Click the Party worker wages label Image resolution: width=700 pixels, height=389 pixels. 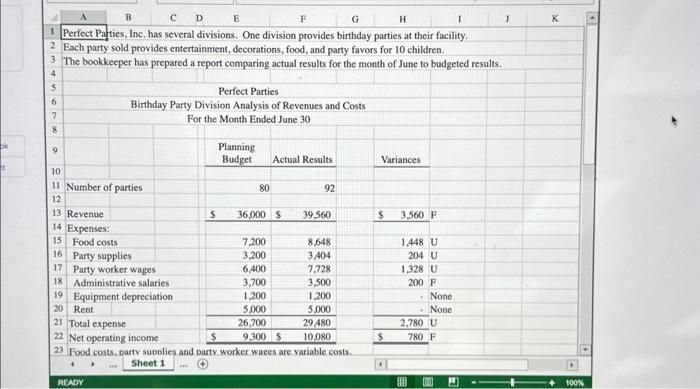click(114, 269)
